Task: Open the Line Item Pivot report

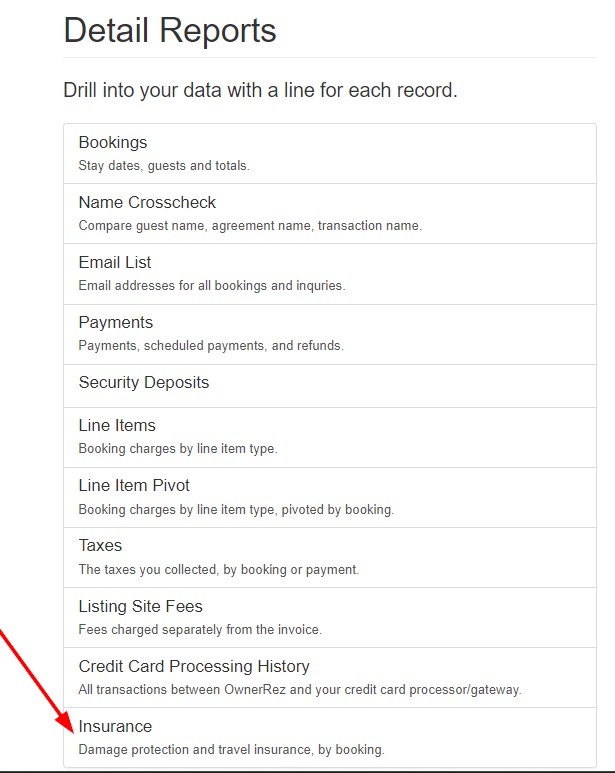Action: 134,486
